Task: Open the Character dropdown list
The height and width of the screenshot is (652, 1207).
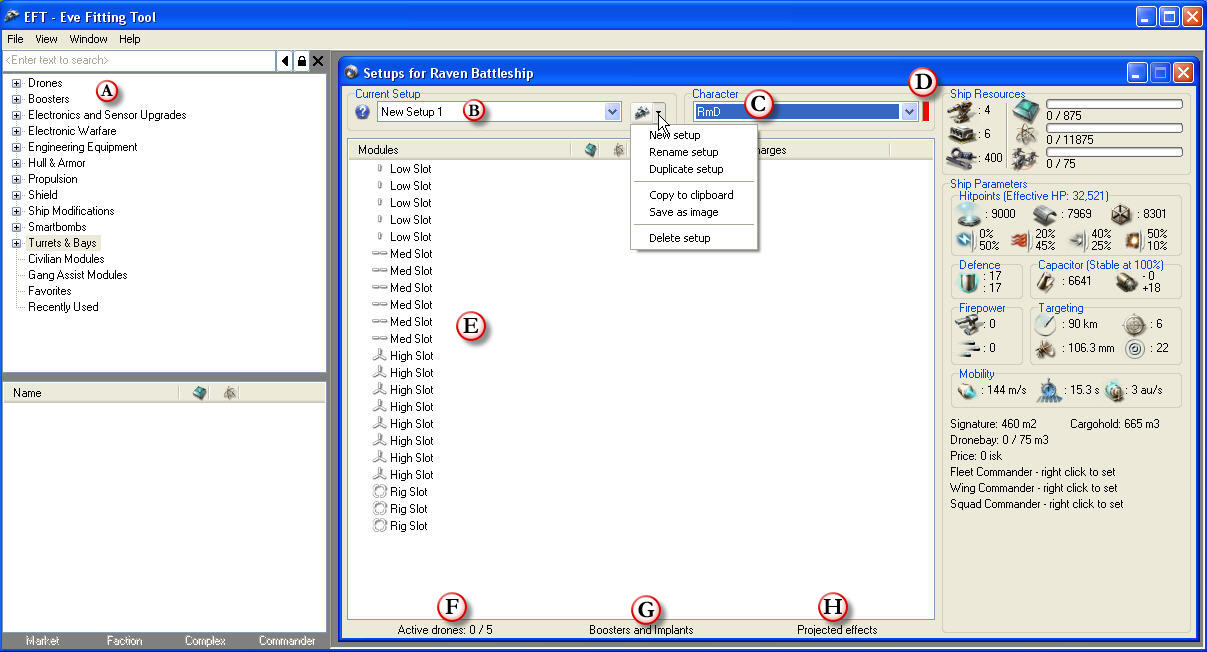Action: point(908,112)
